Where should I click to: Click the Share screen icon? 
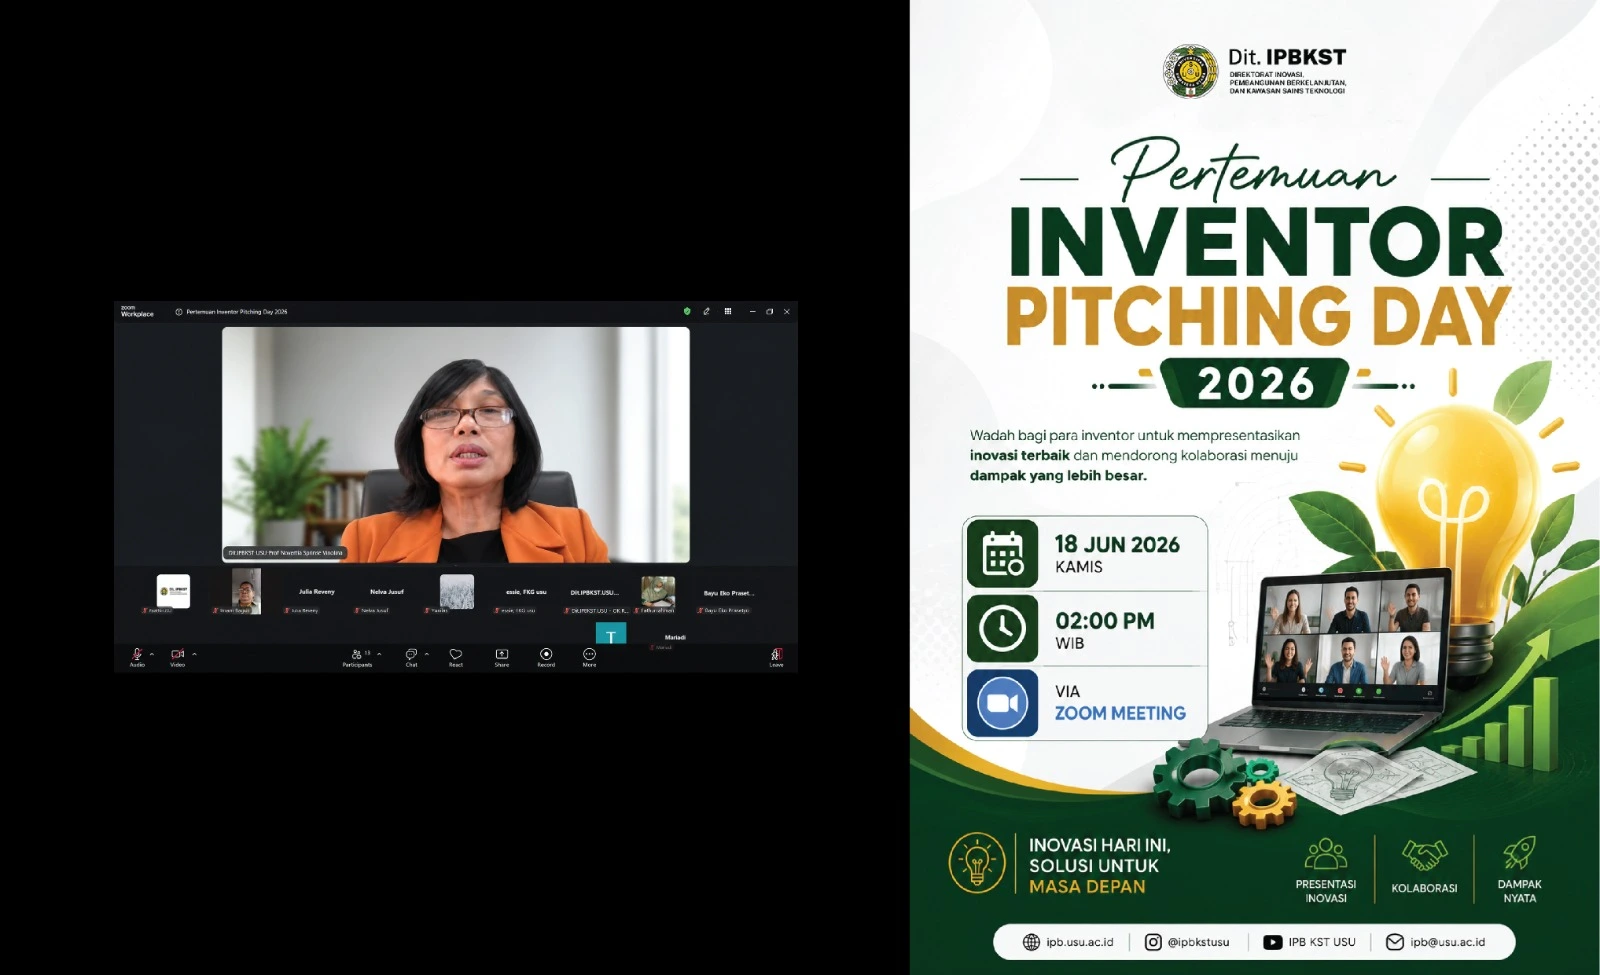click(502, 656)
